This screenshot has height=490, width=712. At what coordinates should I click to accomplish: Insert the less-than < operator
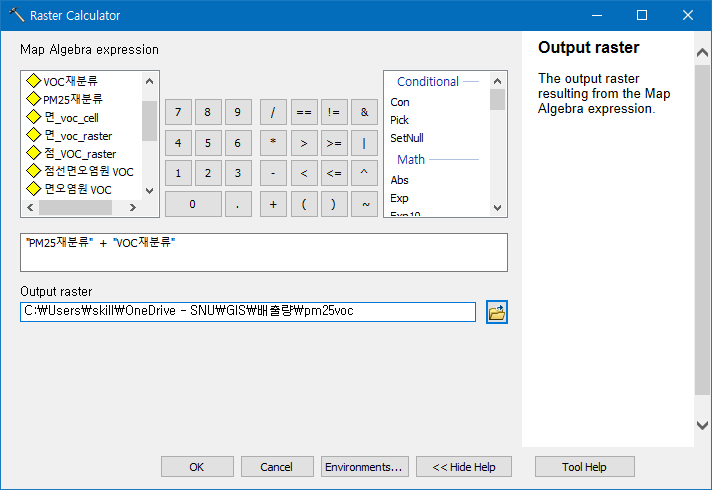pos(304,173)
